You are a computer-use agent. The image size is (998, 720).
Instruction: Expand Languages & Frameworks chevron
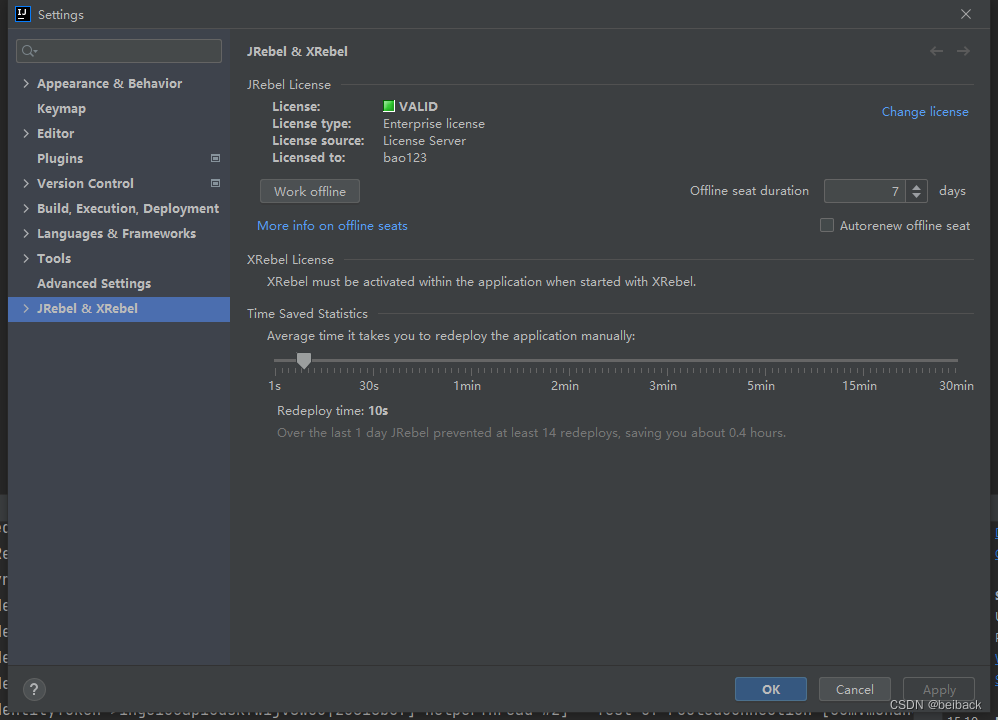[25, 233]
